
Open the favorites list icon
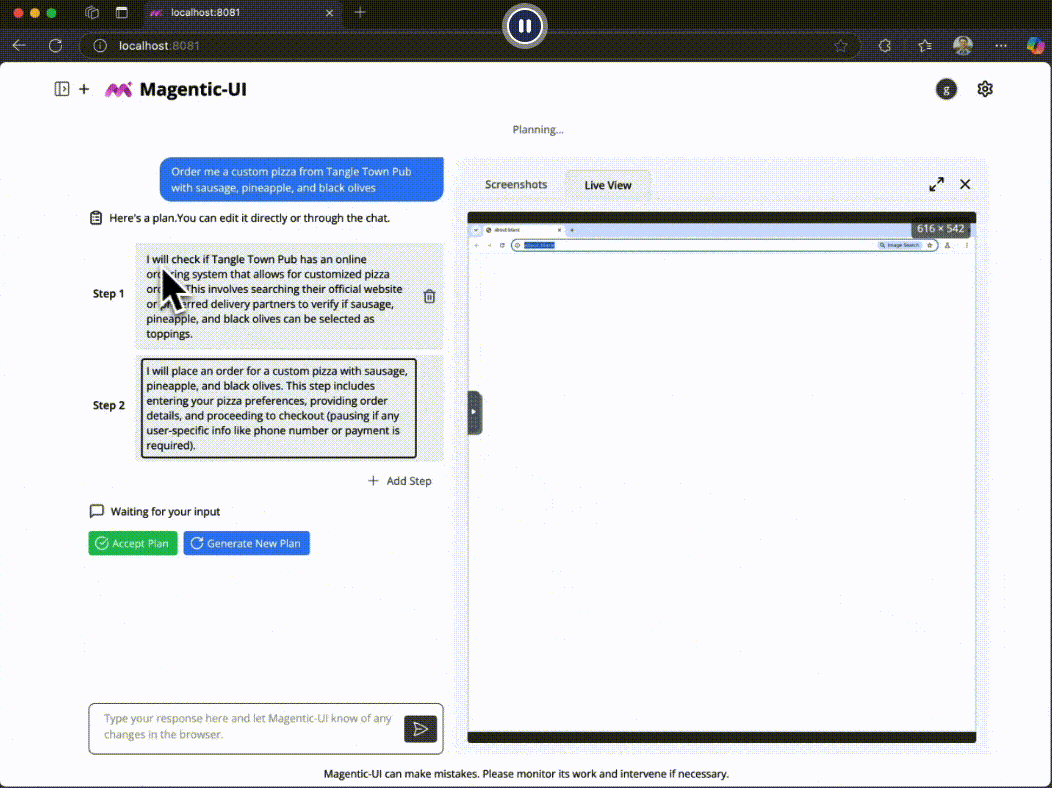[x=925, y=46]
